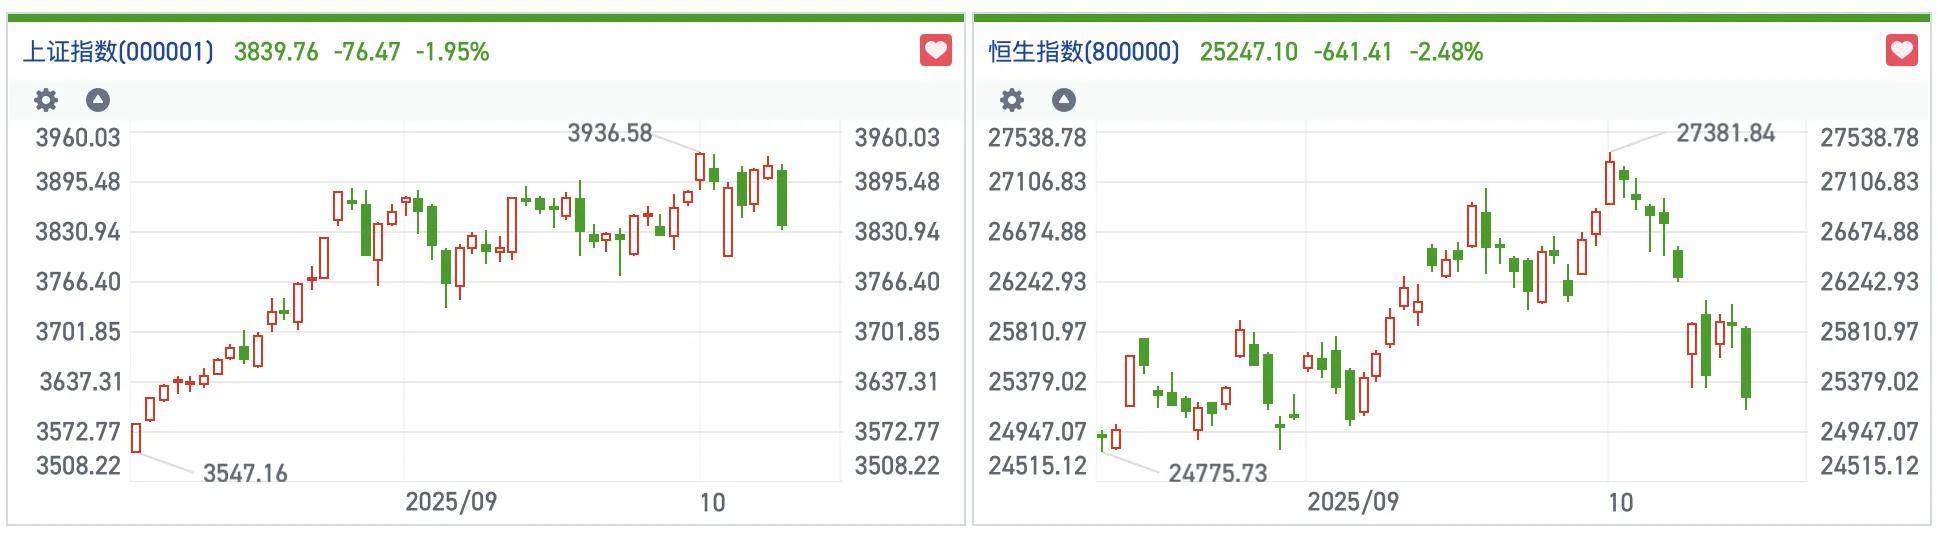Viewport: 1938px width, 534px height.
Task: Click month 10 label on 恒生指数 axis
Action: click(x=1620, y=502)
